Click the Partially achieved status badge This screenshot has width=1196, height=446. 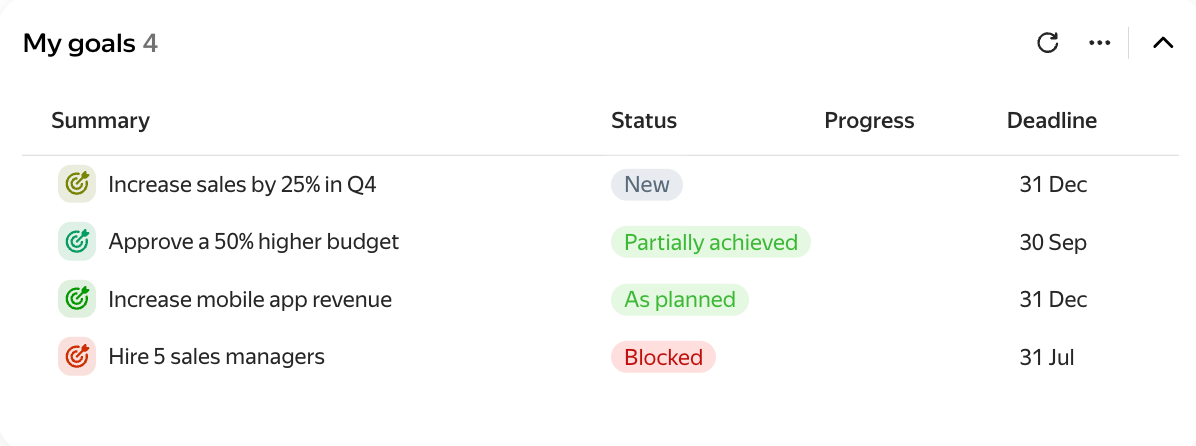point(711,242)
